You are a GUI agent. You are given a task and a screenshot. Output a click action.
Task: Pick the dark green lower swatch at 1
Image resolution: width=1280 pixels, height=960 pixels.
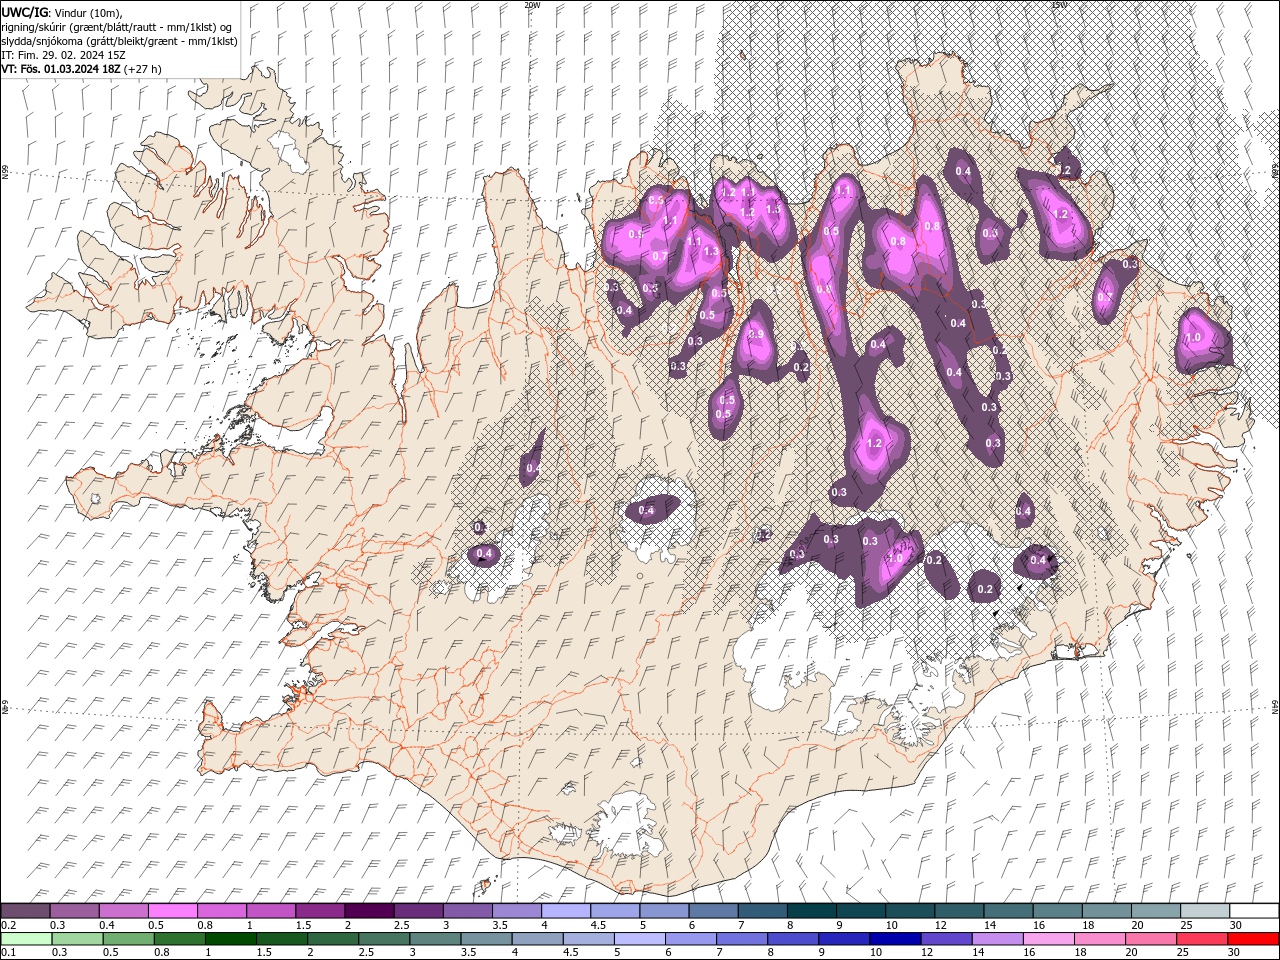pos(230,939)
